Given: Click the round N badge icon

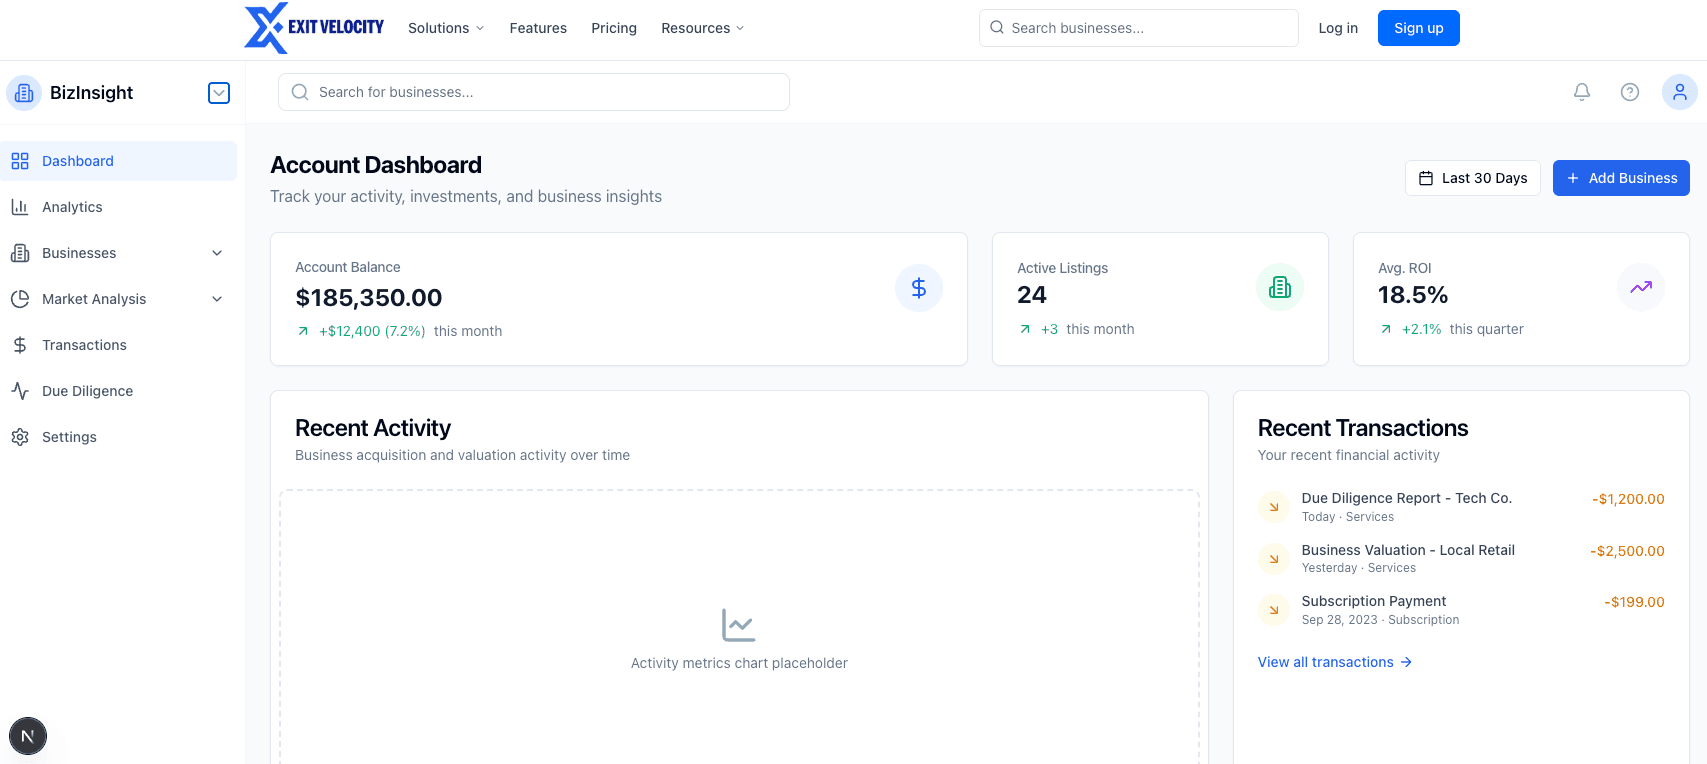Looking at the screenshot, I should pyautogui.click(x=28, y=736).
